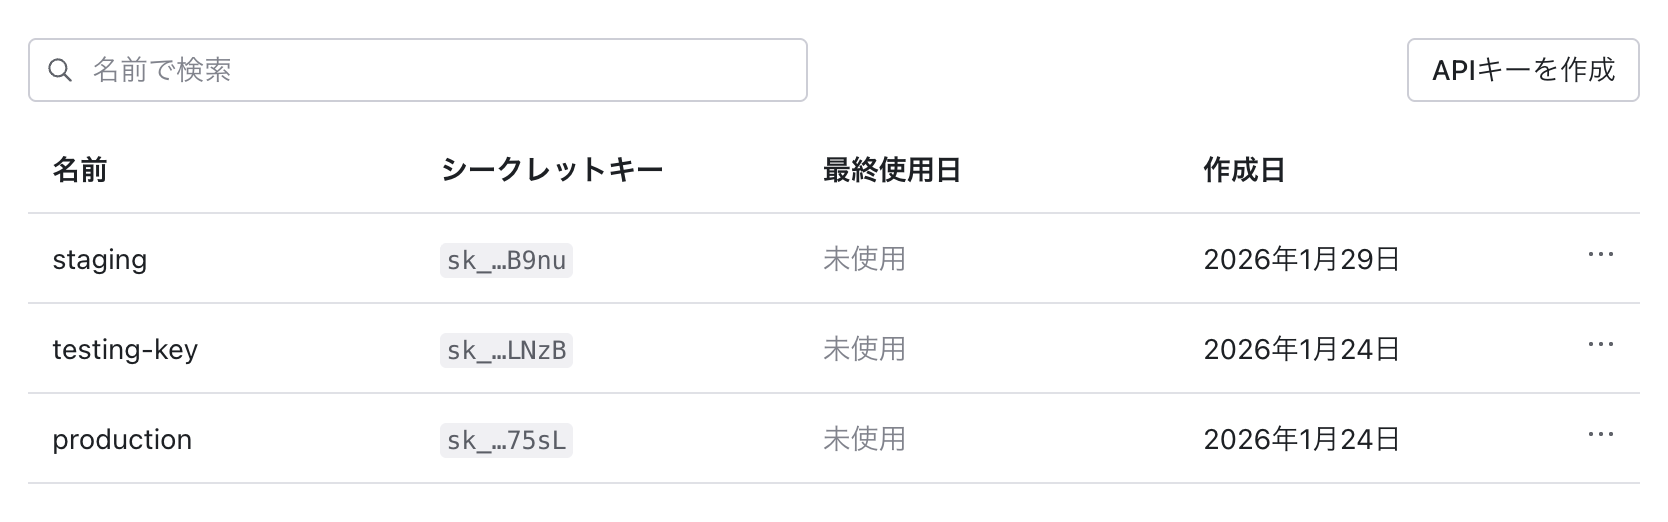Click the sk_...LNzB secret key badge
Viewport: 1668px width, 522px height.
[x=506, y=351]
